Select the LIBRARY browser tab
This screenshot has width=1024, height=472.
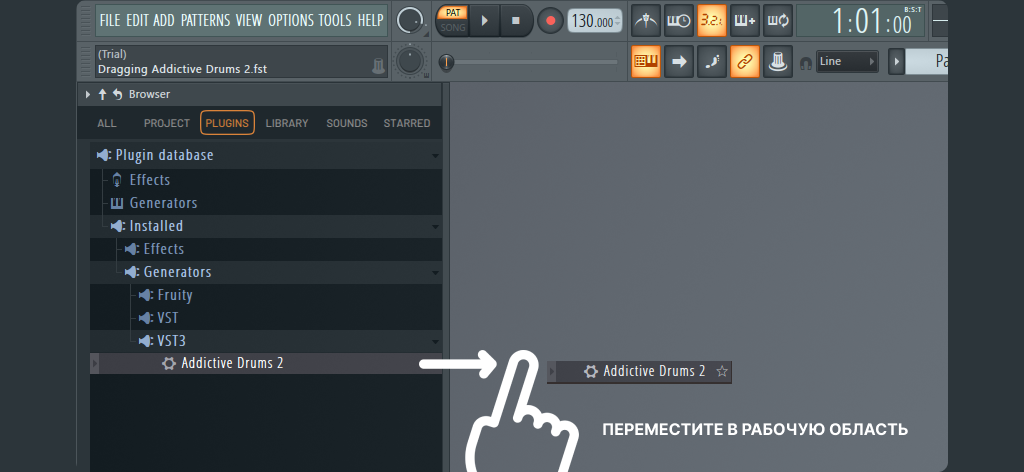(287, 123)
